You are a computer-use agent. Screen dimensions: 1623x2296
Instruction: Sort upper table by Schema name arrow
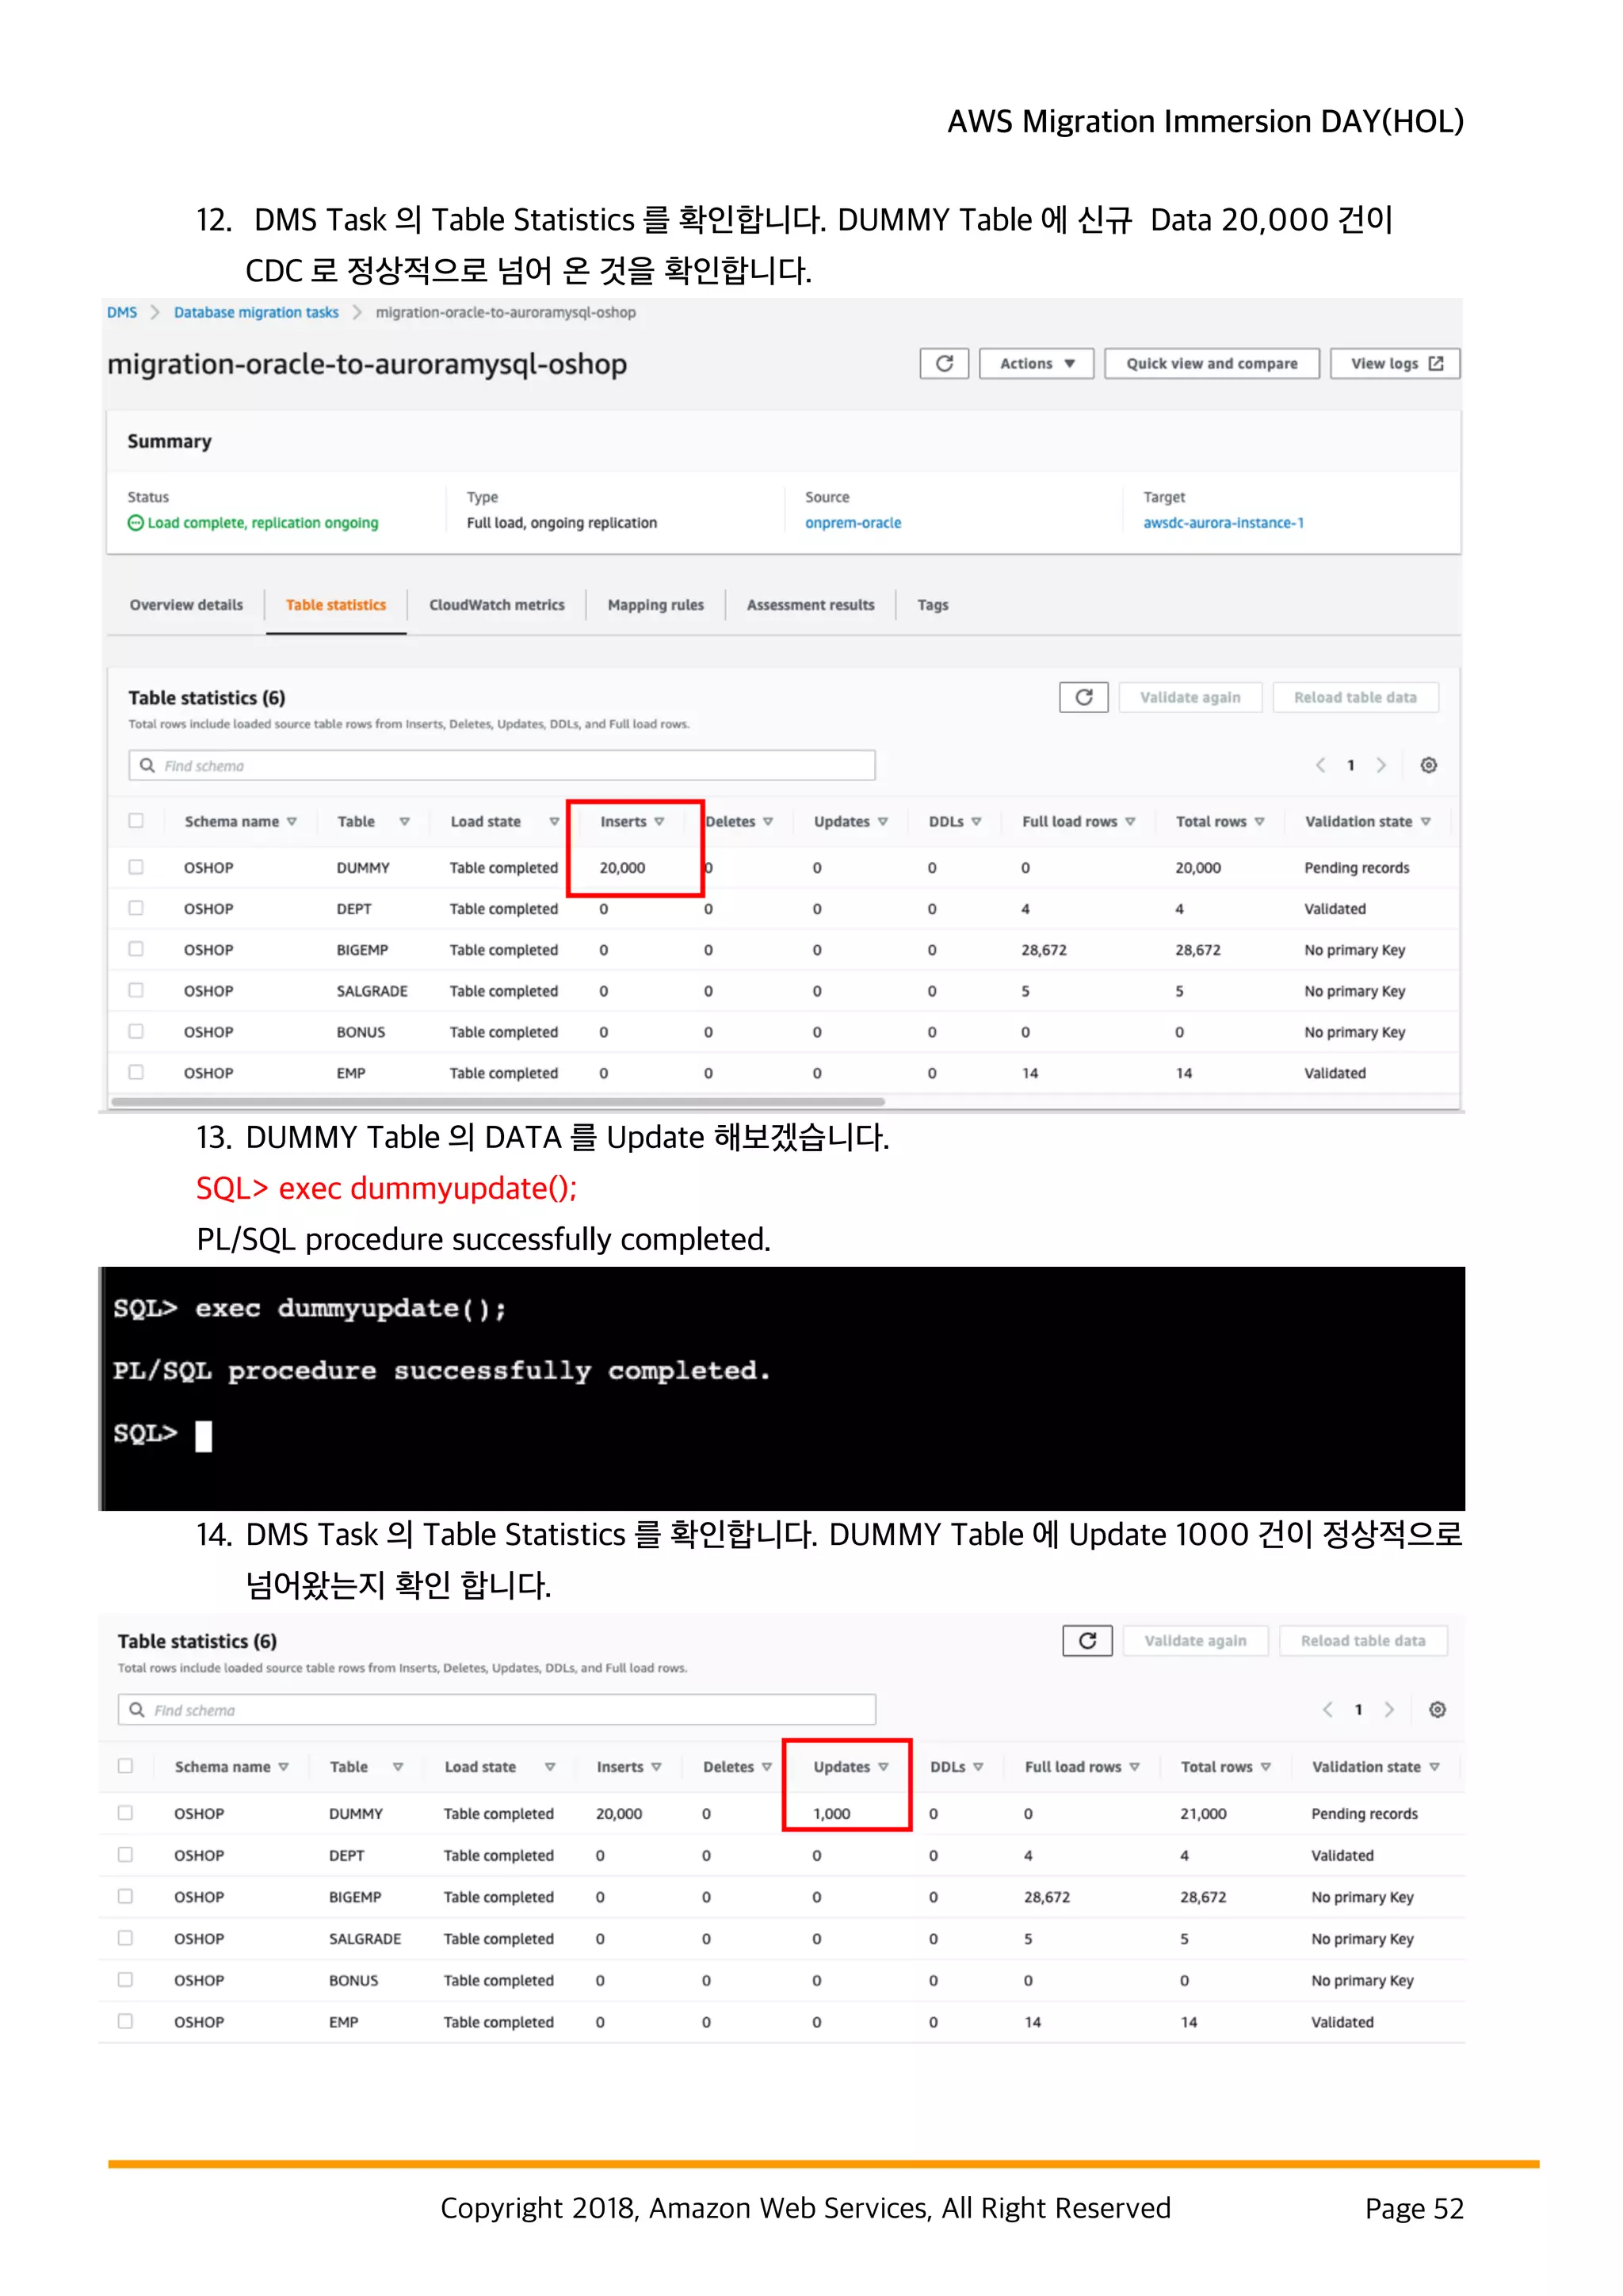tap(292, 822)
